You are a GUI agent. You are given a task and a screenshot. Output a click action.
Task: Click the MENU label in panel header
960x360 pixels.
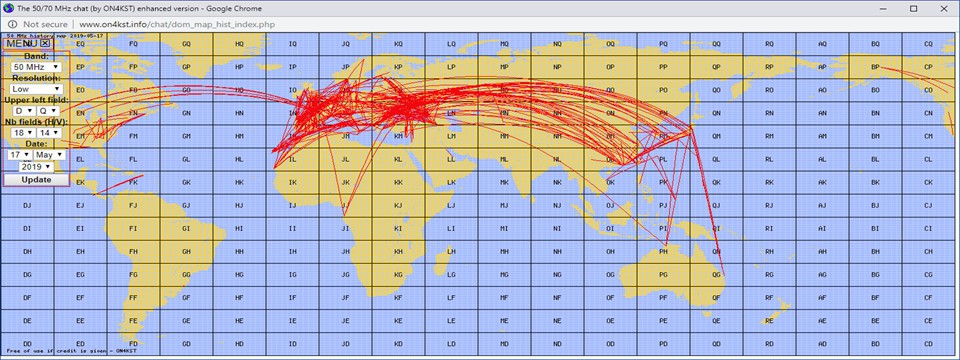(22, 43)
